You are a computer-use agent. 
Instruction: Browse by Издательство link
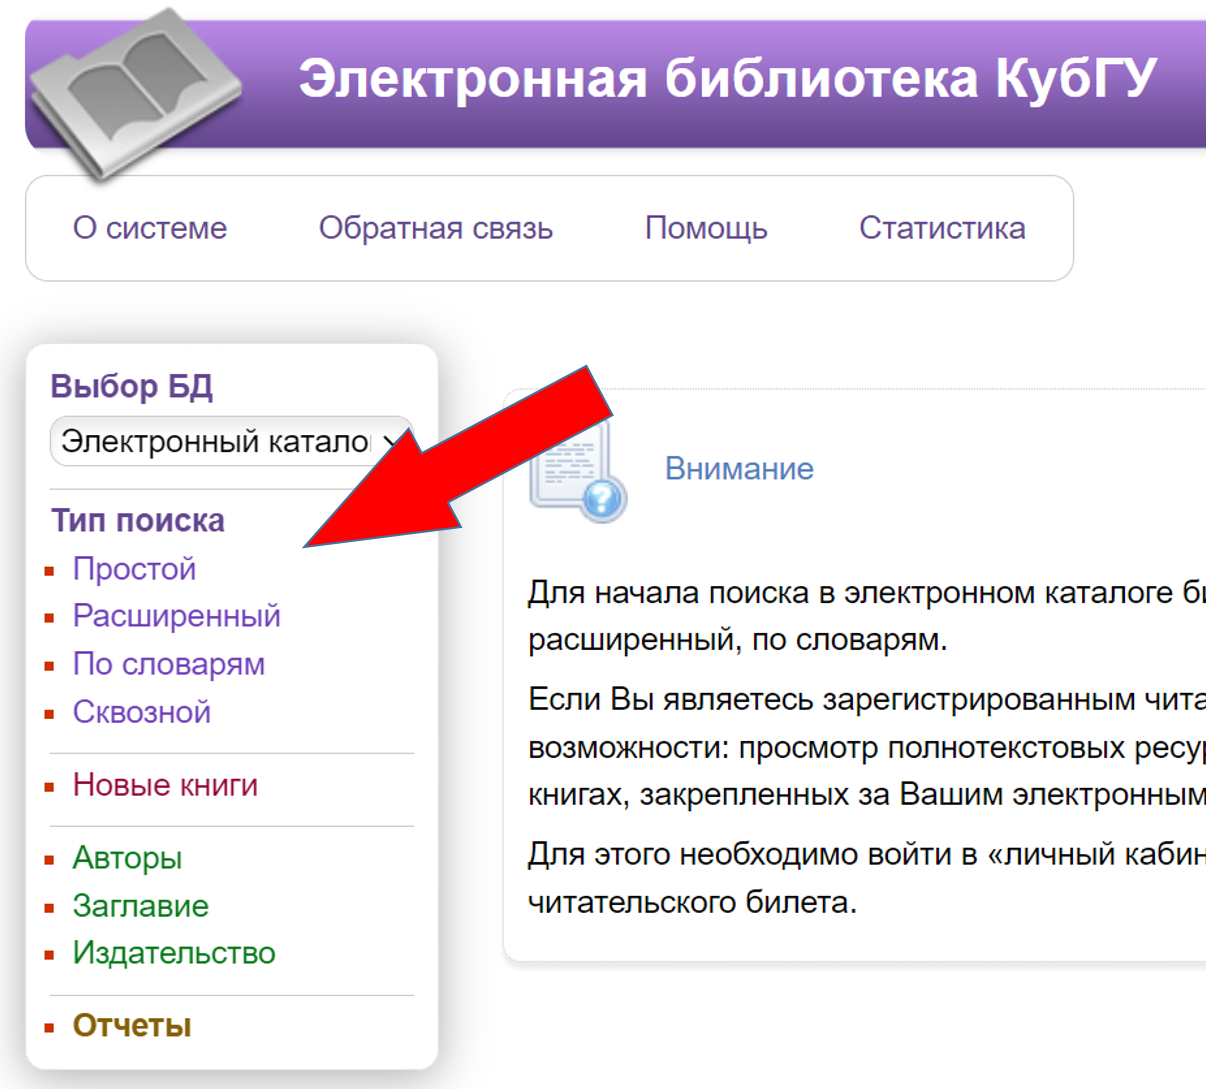click(x=173, y=953)
